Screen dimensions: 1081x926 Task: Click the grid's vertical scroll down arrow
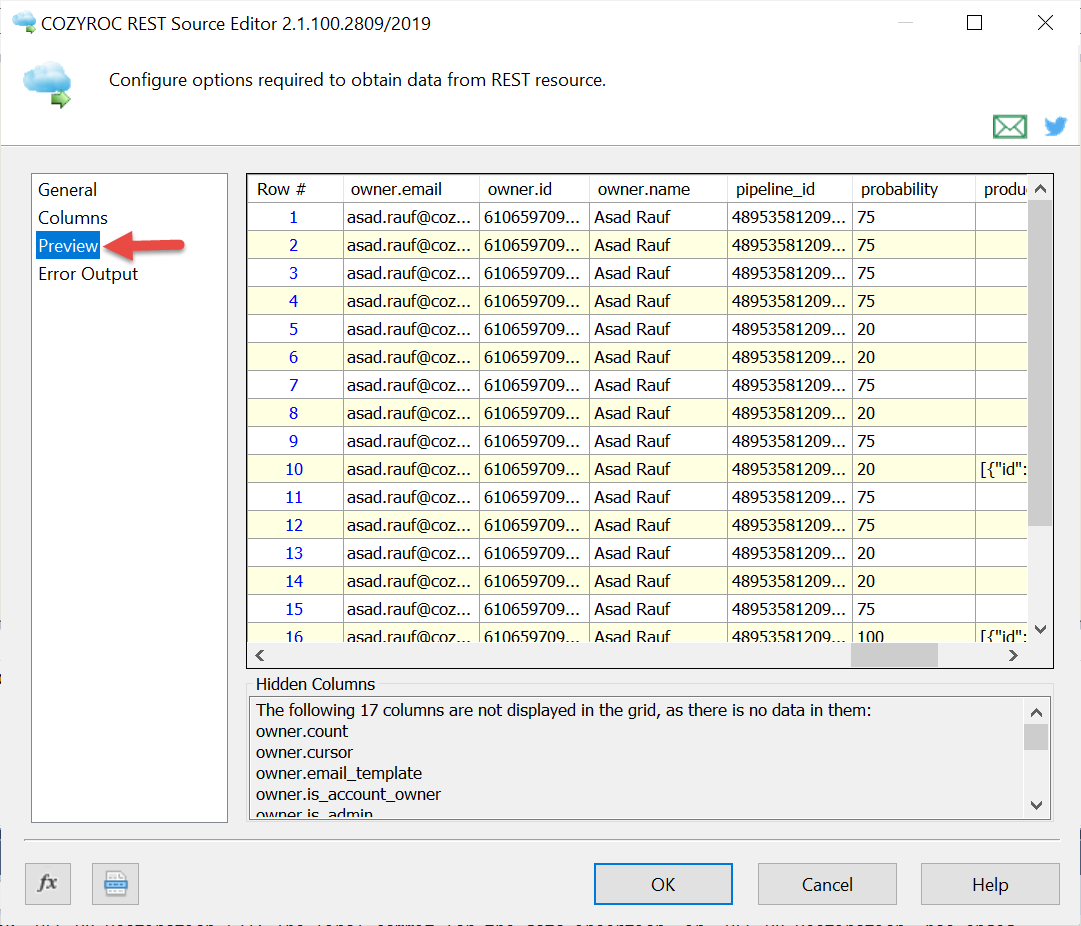(x=1040, y=629)
